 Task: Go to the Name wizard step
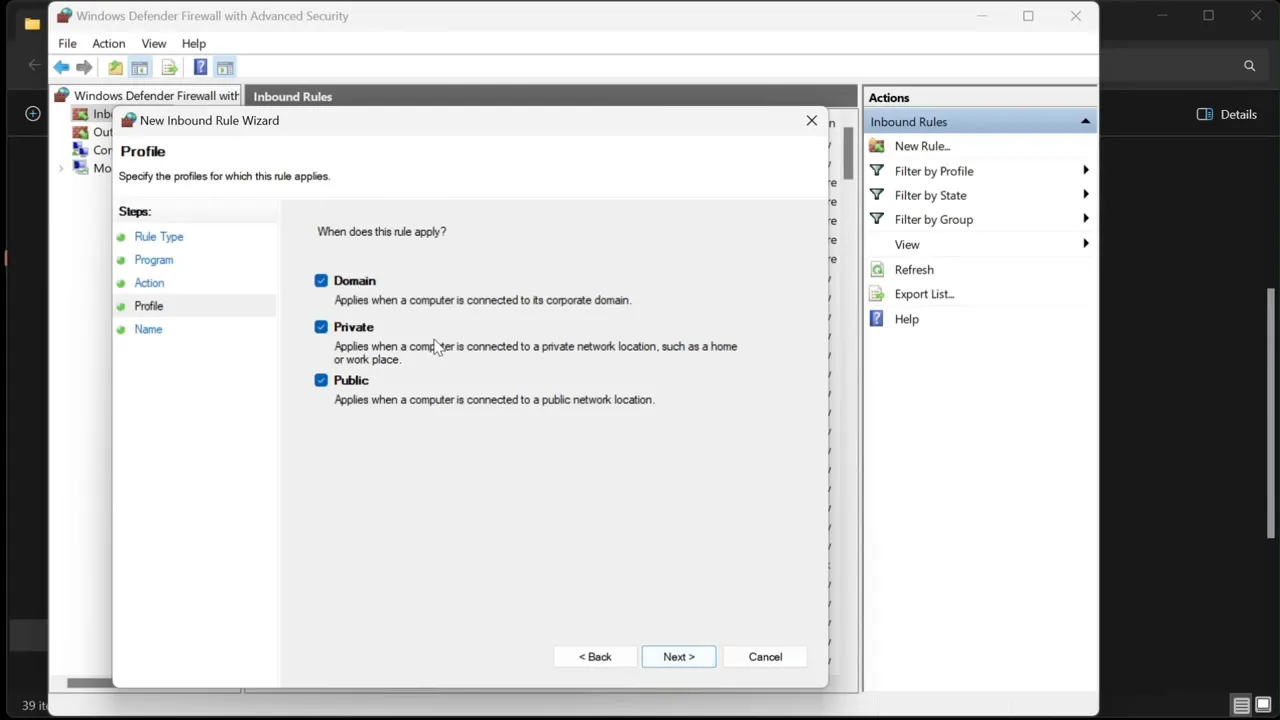(148, 329)
